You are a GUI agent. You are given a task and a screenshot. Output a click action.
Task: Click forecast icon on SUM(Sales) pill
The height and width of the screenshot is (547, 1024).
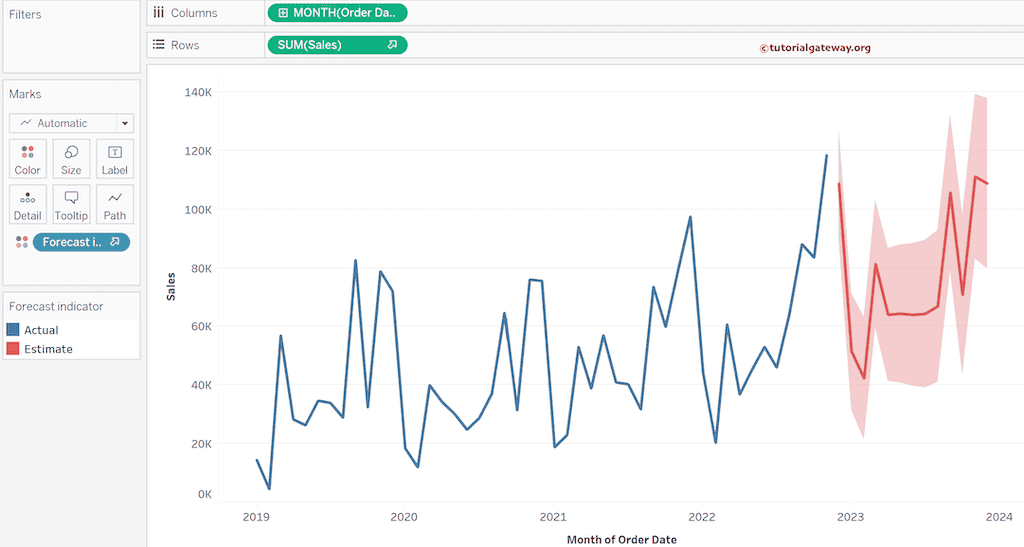(393, 45)
